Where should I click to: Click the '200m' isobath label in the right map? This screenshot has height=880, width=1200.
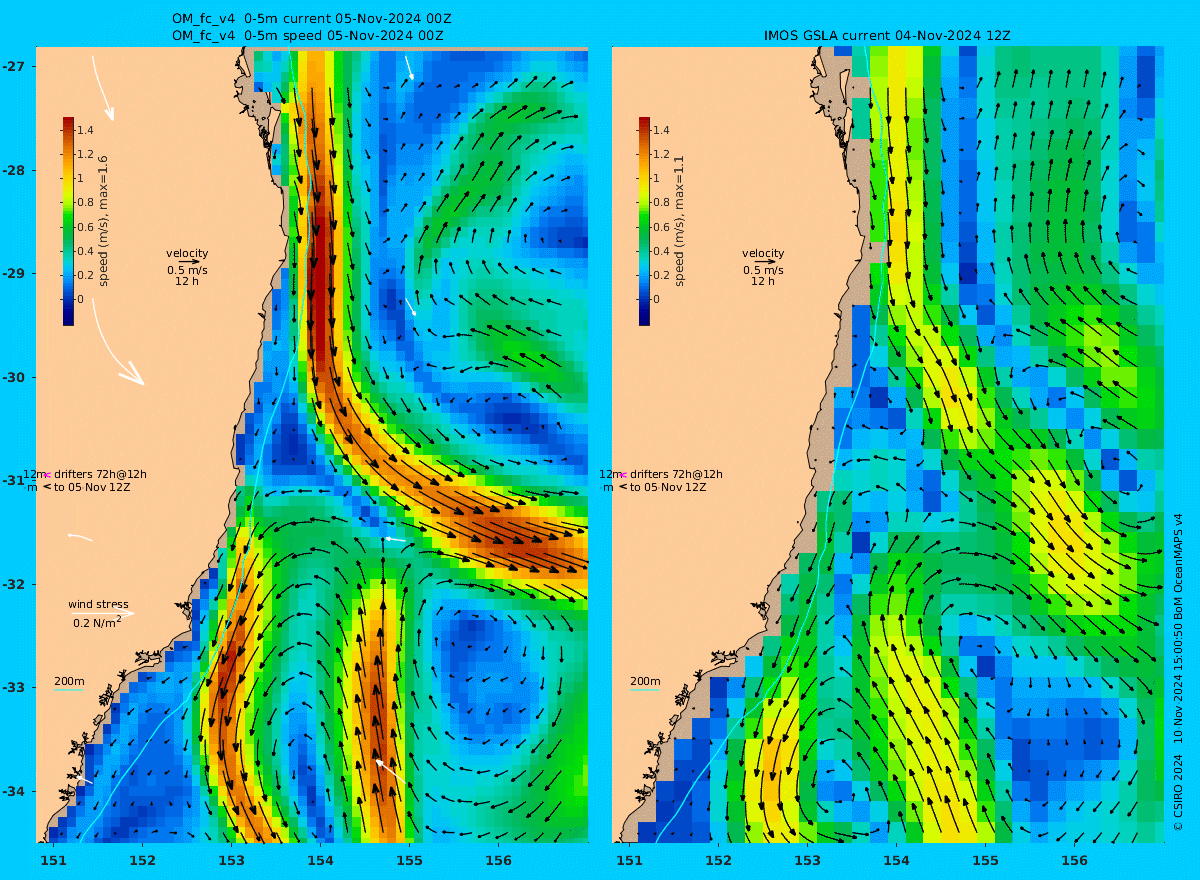coord(645,682)
